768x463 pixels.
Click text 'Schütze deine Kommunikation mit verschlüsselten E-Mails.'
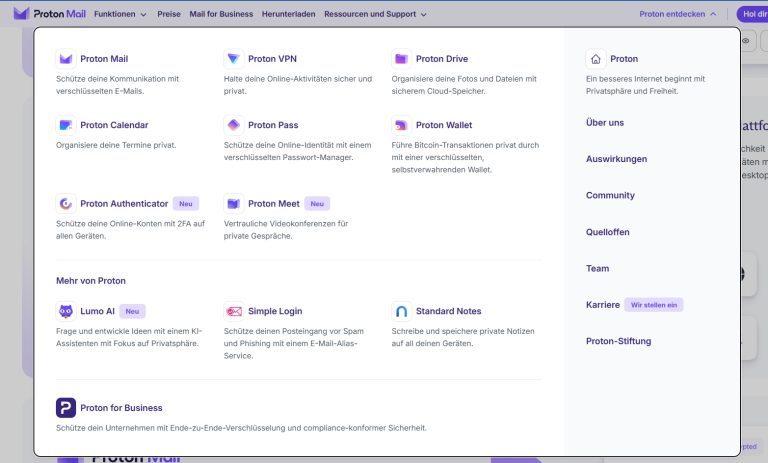point(118,85)
